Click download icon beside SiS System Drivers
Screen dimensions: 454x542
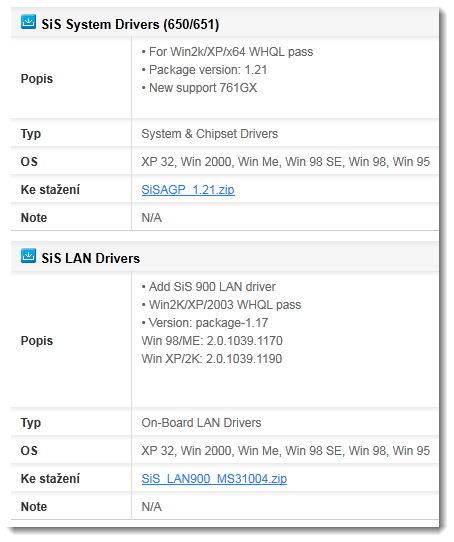tap(28, 22)
